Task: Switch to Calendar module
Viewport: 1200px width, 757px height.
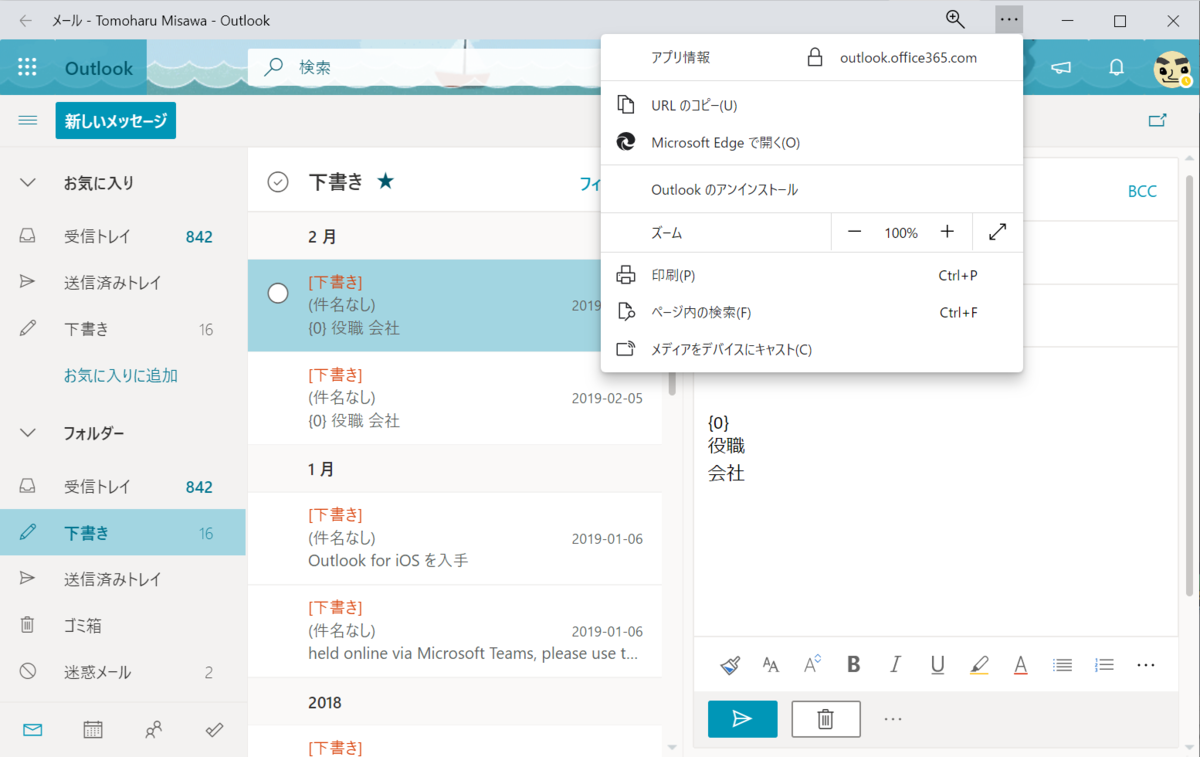Action: point(93,730)
